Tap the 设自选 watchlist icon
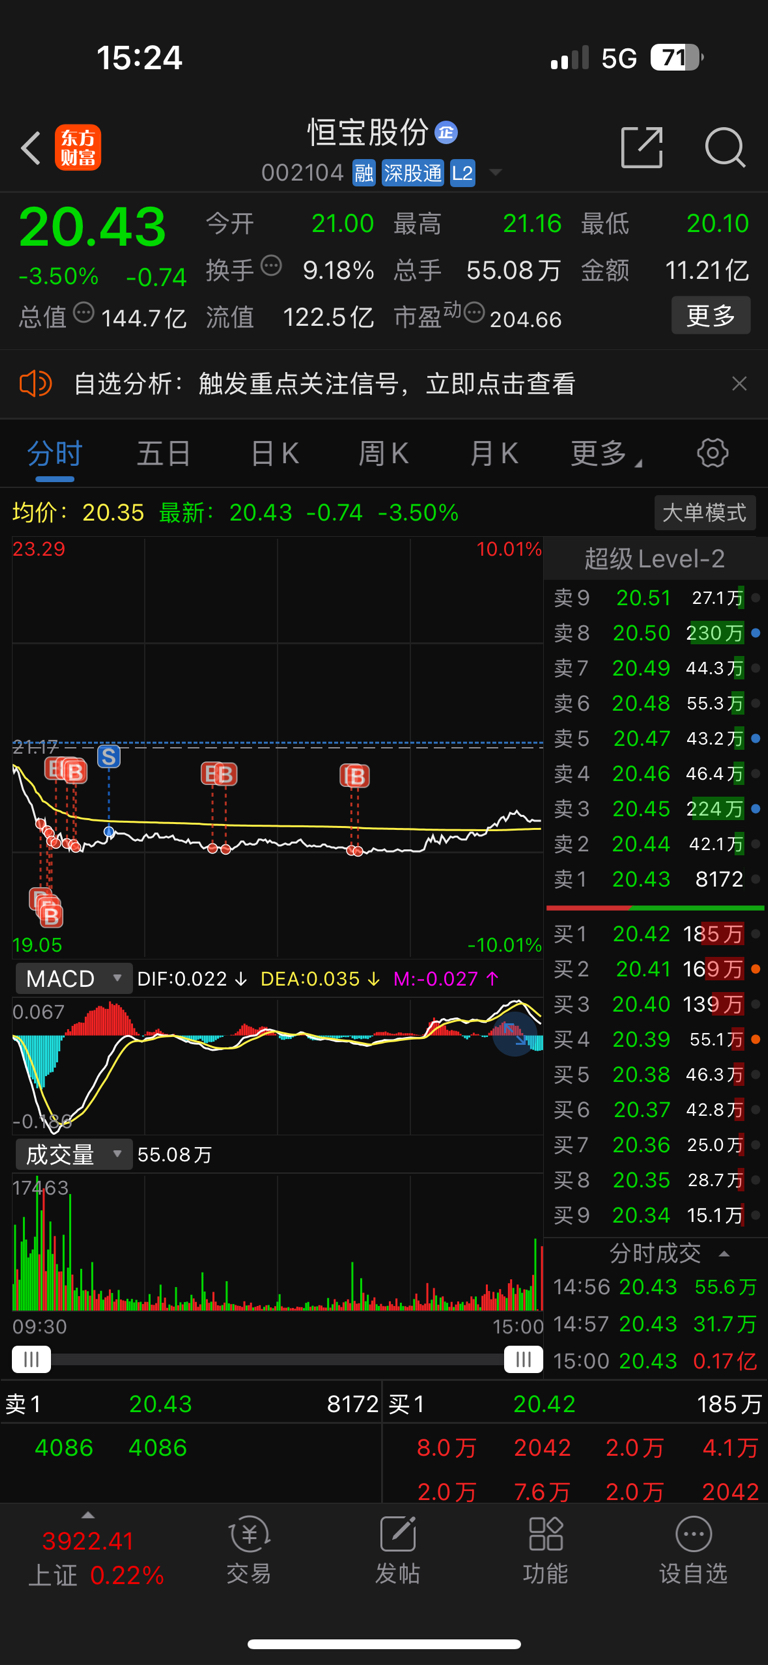The width and height of the screenshot is (769, 1665). click(693, 1551)
